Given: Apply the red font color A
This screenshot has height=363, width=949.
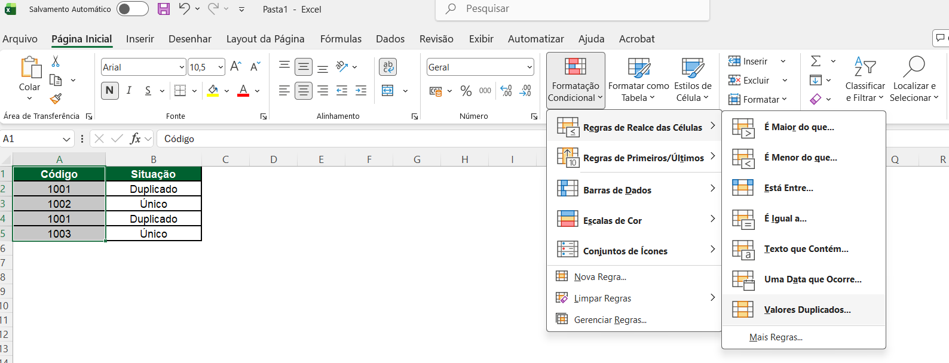Looking at the screenshot, I should (243, 91).
